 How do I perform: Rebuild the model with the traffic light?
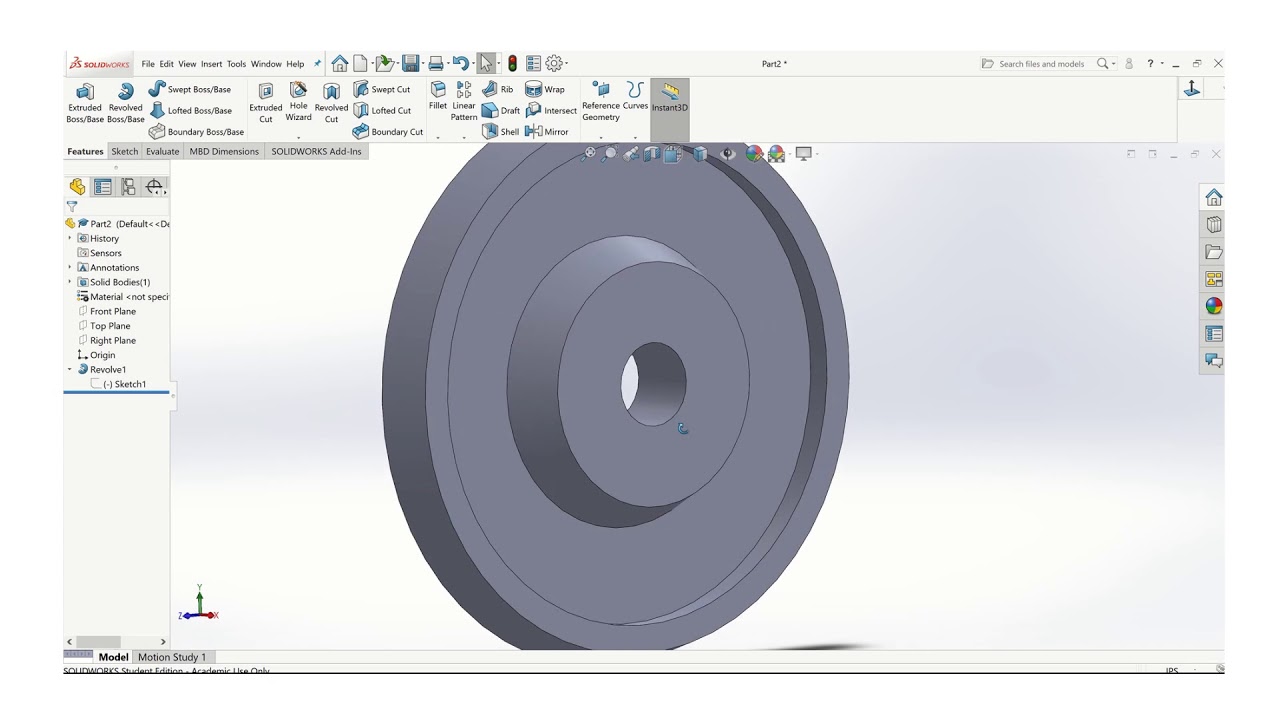(x=513, y=63)
